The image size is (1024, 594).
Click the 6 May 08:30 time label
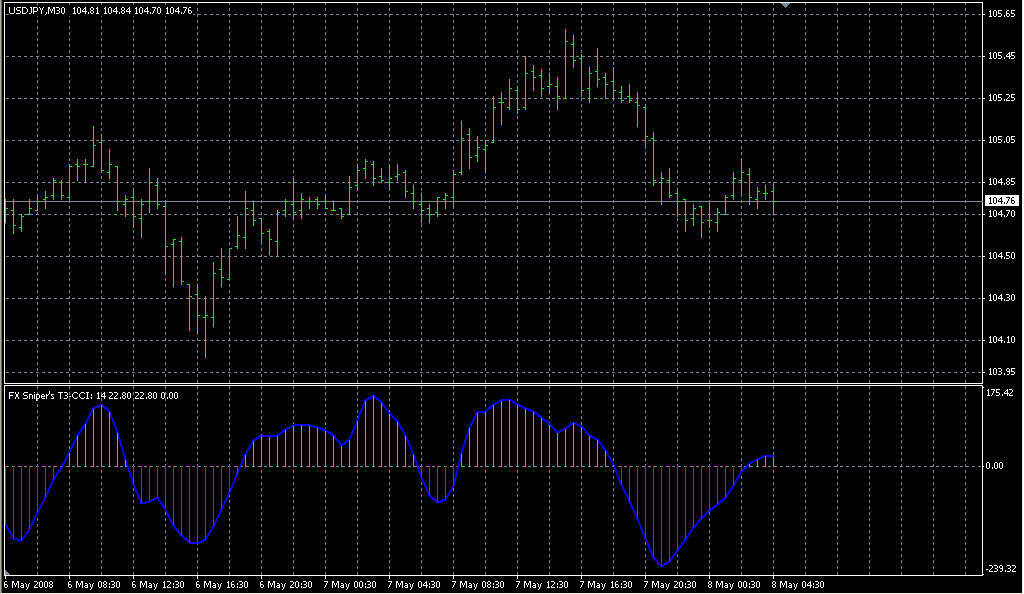pyautogui.click(x=94, y=584)
